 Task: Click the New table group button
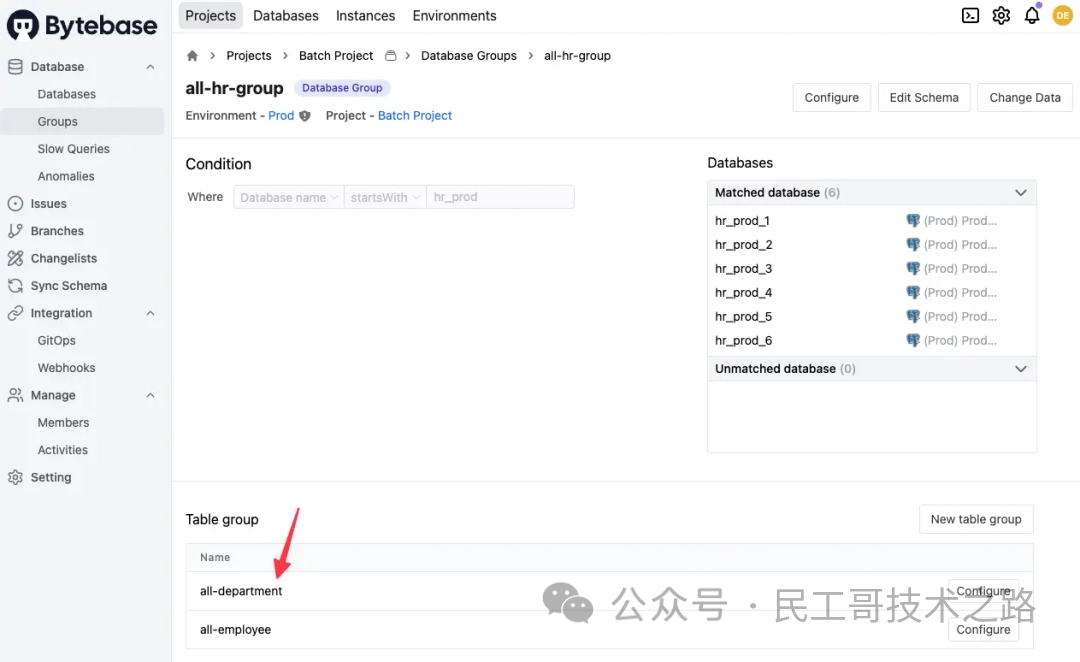point(976,519)
